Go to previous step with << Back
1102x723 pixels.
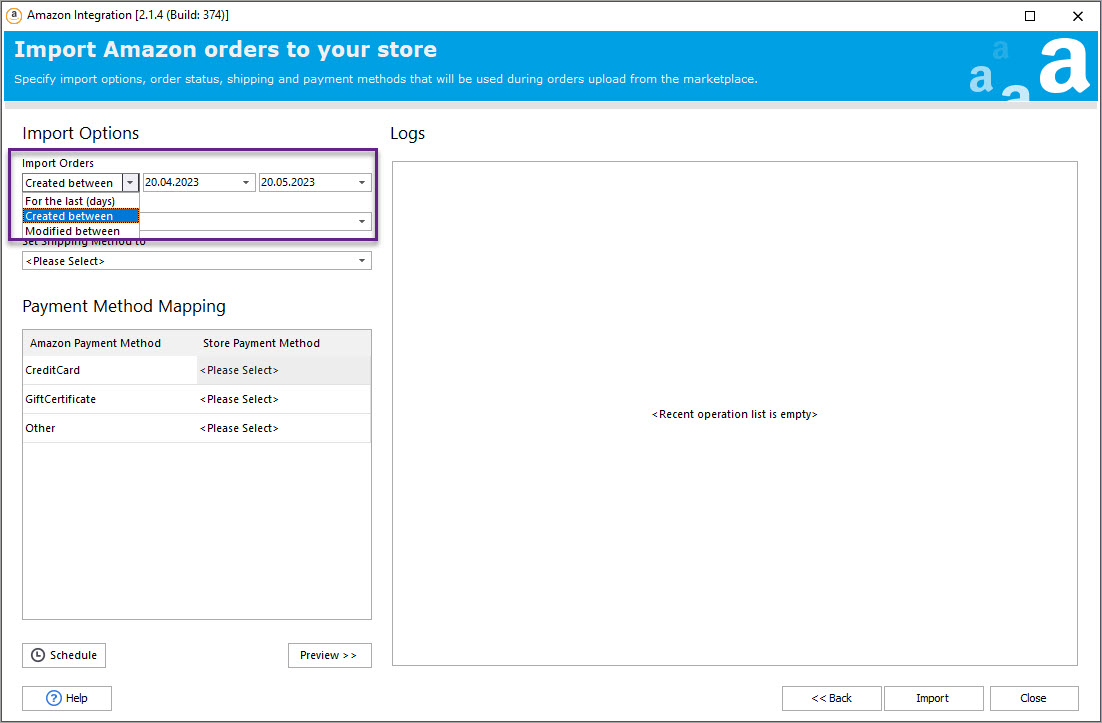click(831, 698)
